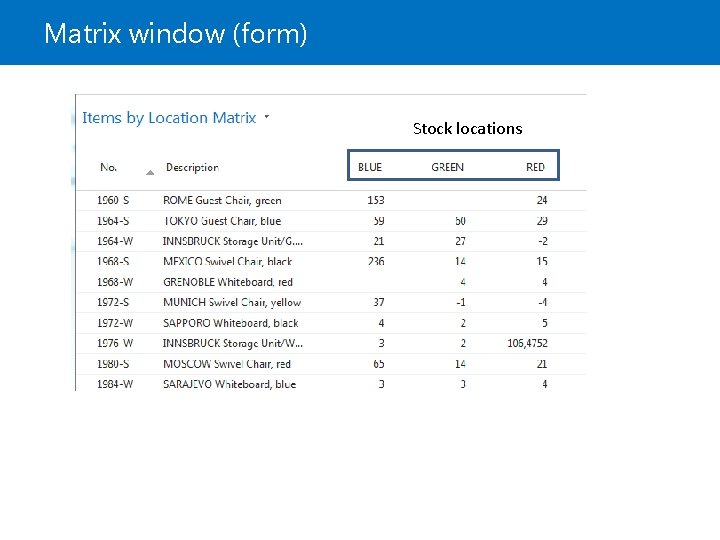Click INNSBRUCK Storage Unit/G... description
This screenshot has height=540, width=720.
click(233, 242)
